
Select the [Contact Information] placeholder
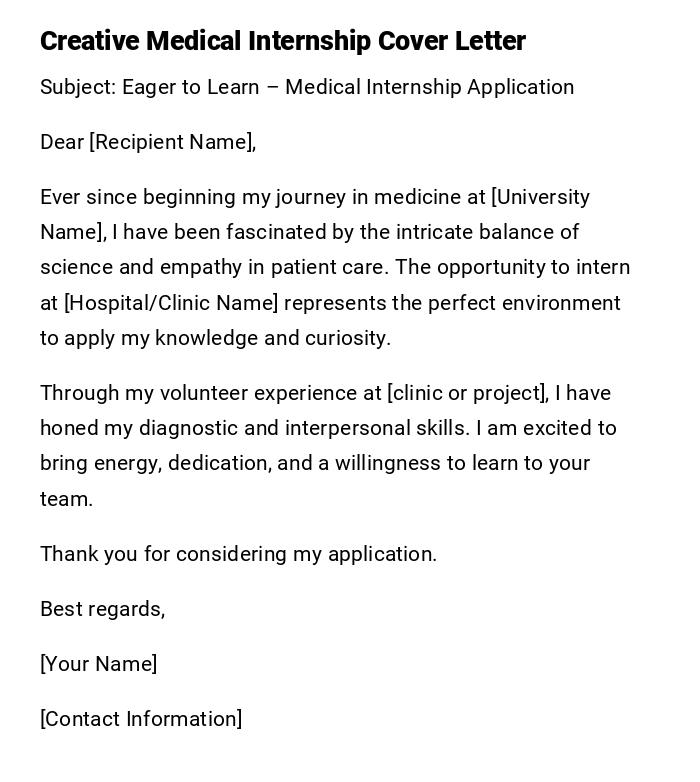pos(141,719)
